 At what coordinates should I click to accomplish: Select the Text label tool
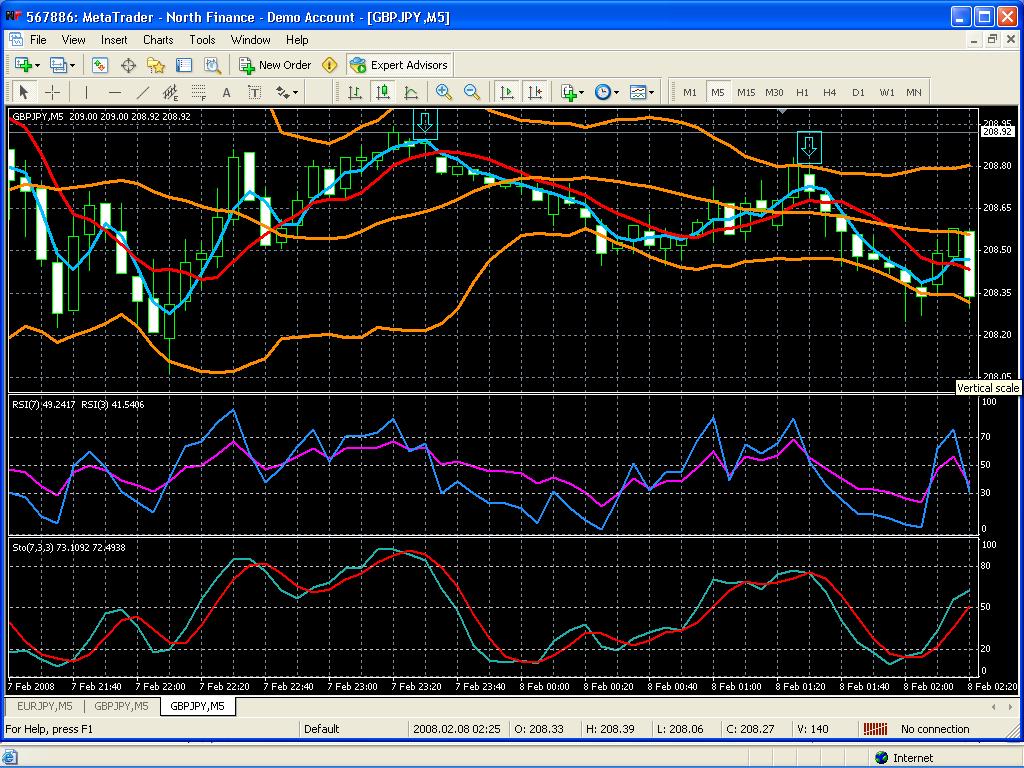pos(255,93)
